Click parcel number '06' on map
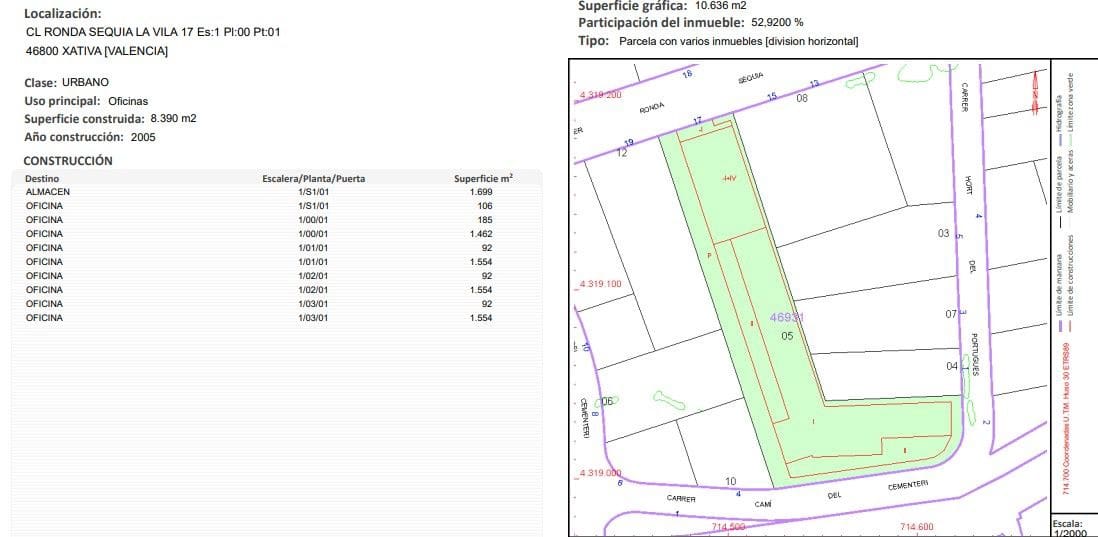 (607, 401)
